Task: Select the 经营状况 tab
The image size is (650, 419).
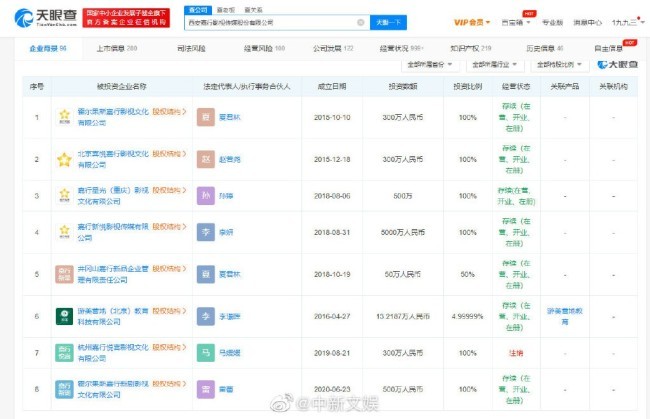Action: tap(402, 48)
